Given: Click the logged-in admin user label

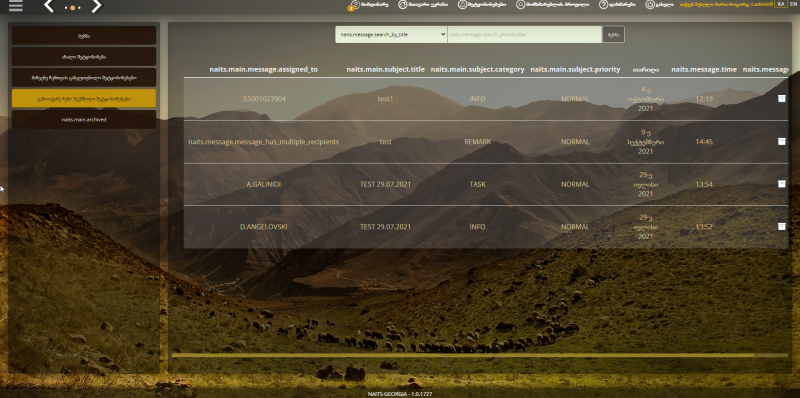Looking at the screenshot, I should click(x=726, y=4).
